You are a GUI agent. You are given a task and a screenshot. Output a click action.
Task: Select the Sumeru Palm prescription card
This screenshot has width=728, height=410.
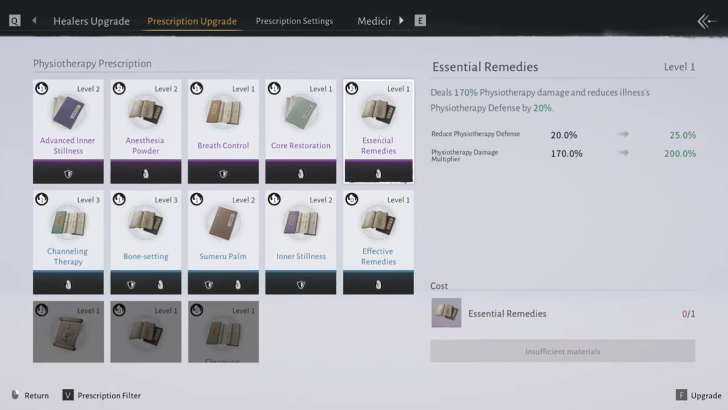point(223,242)
